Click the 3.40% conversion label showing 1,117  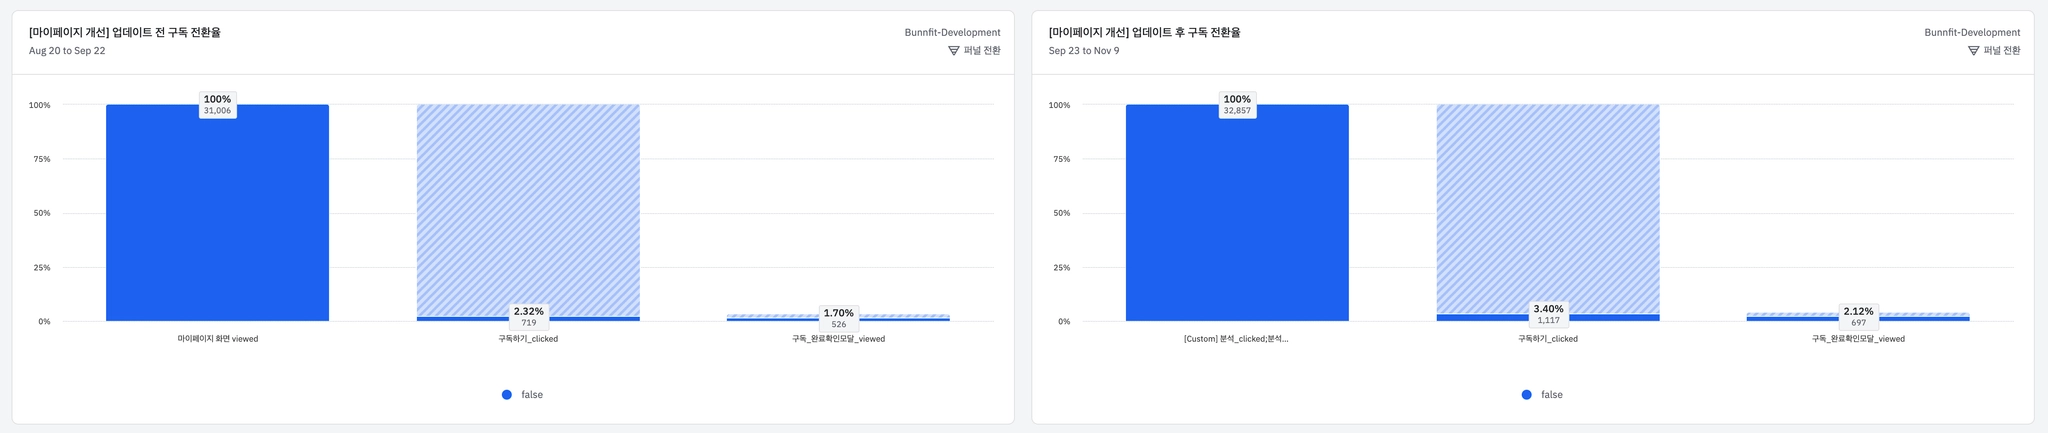[x=1548, y=314]
